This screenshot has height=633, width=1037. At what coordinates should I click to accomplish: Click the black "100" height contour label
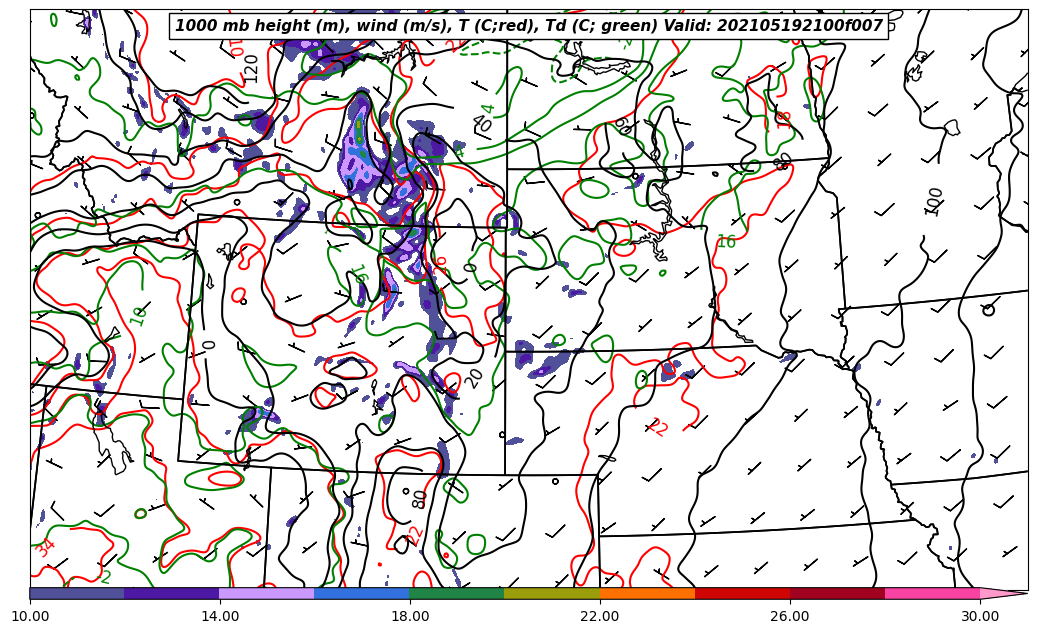click(x=934, y=202)
